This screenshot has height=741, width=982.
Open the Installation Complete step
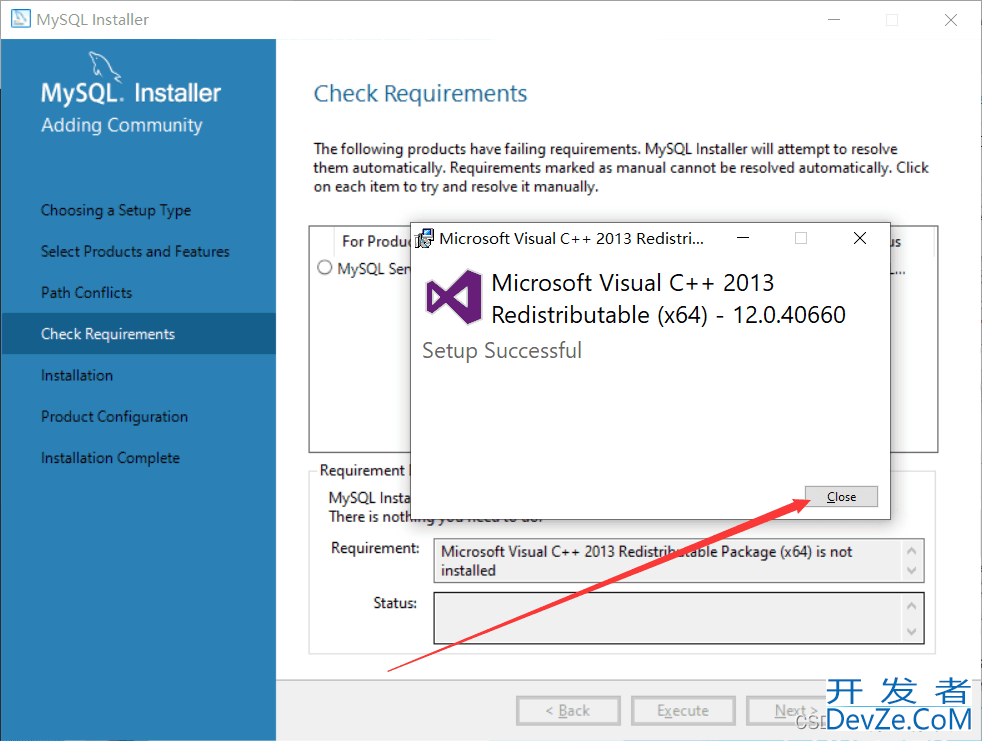[110, 459]
